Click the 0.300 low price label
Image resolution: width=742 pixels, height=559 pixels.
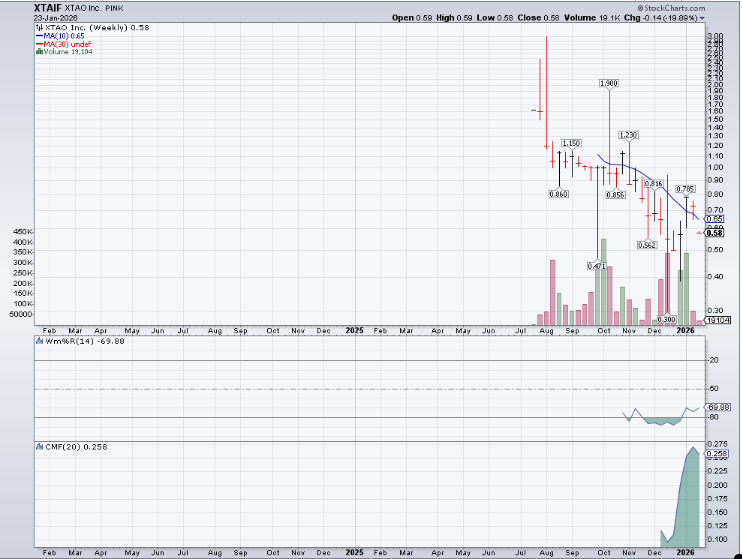click(668, 319)
